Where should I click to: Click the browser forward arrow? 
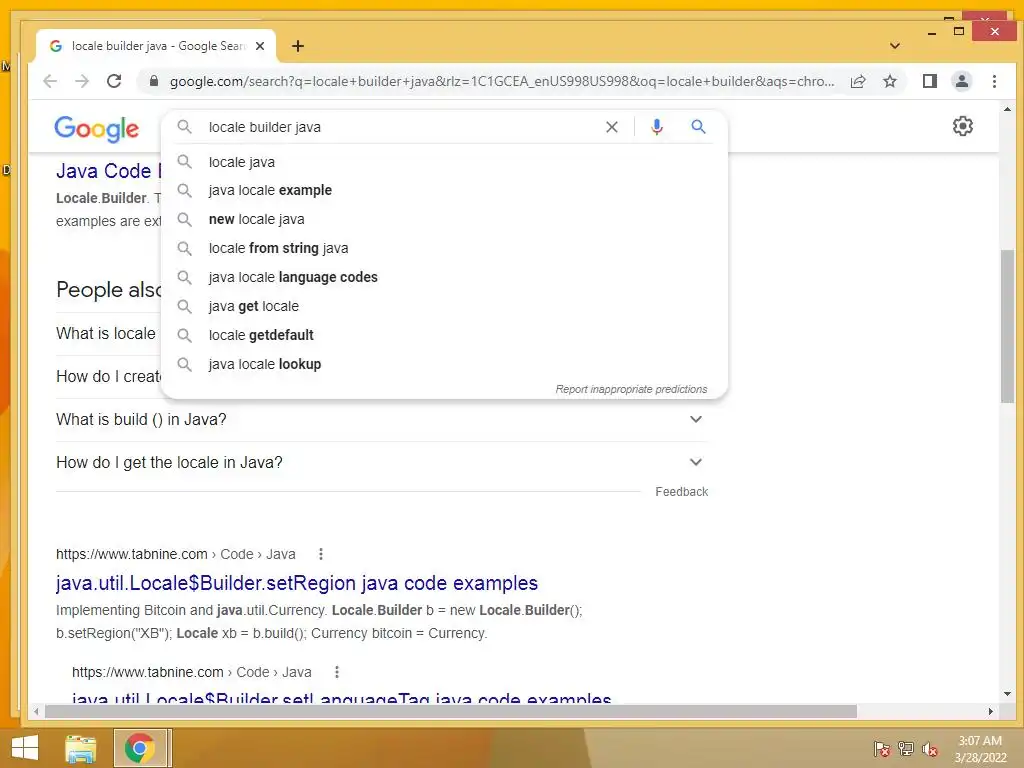[82, 81]
